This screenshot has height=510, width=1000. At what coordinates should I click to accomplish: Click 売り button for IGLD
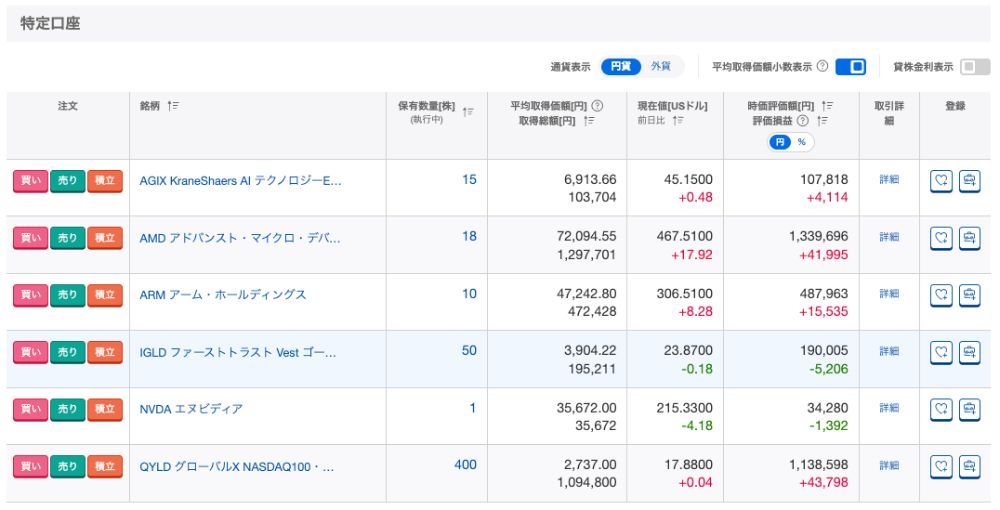coord(68,352)
